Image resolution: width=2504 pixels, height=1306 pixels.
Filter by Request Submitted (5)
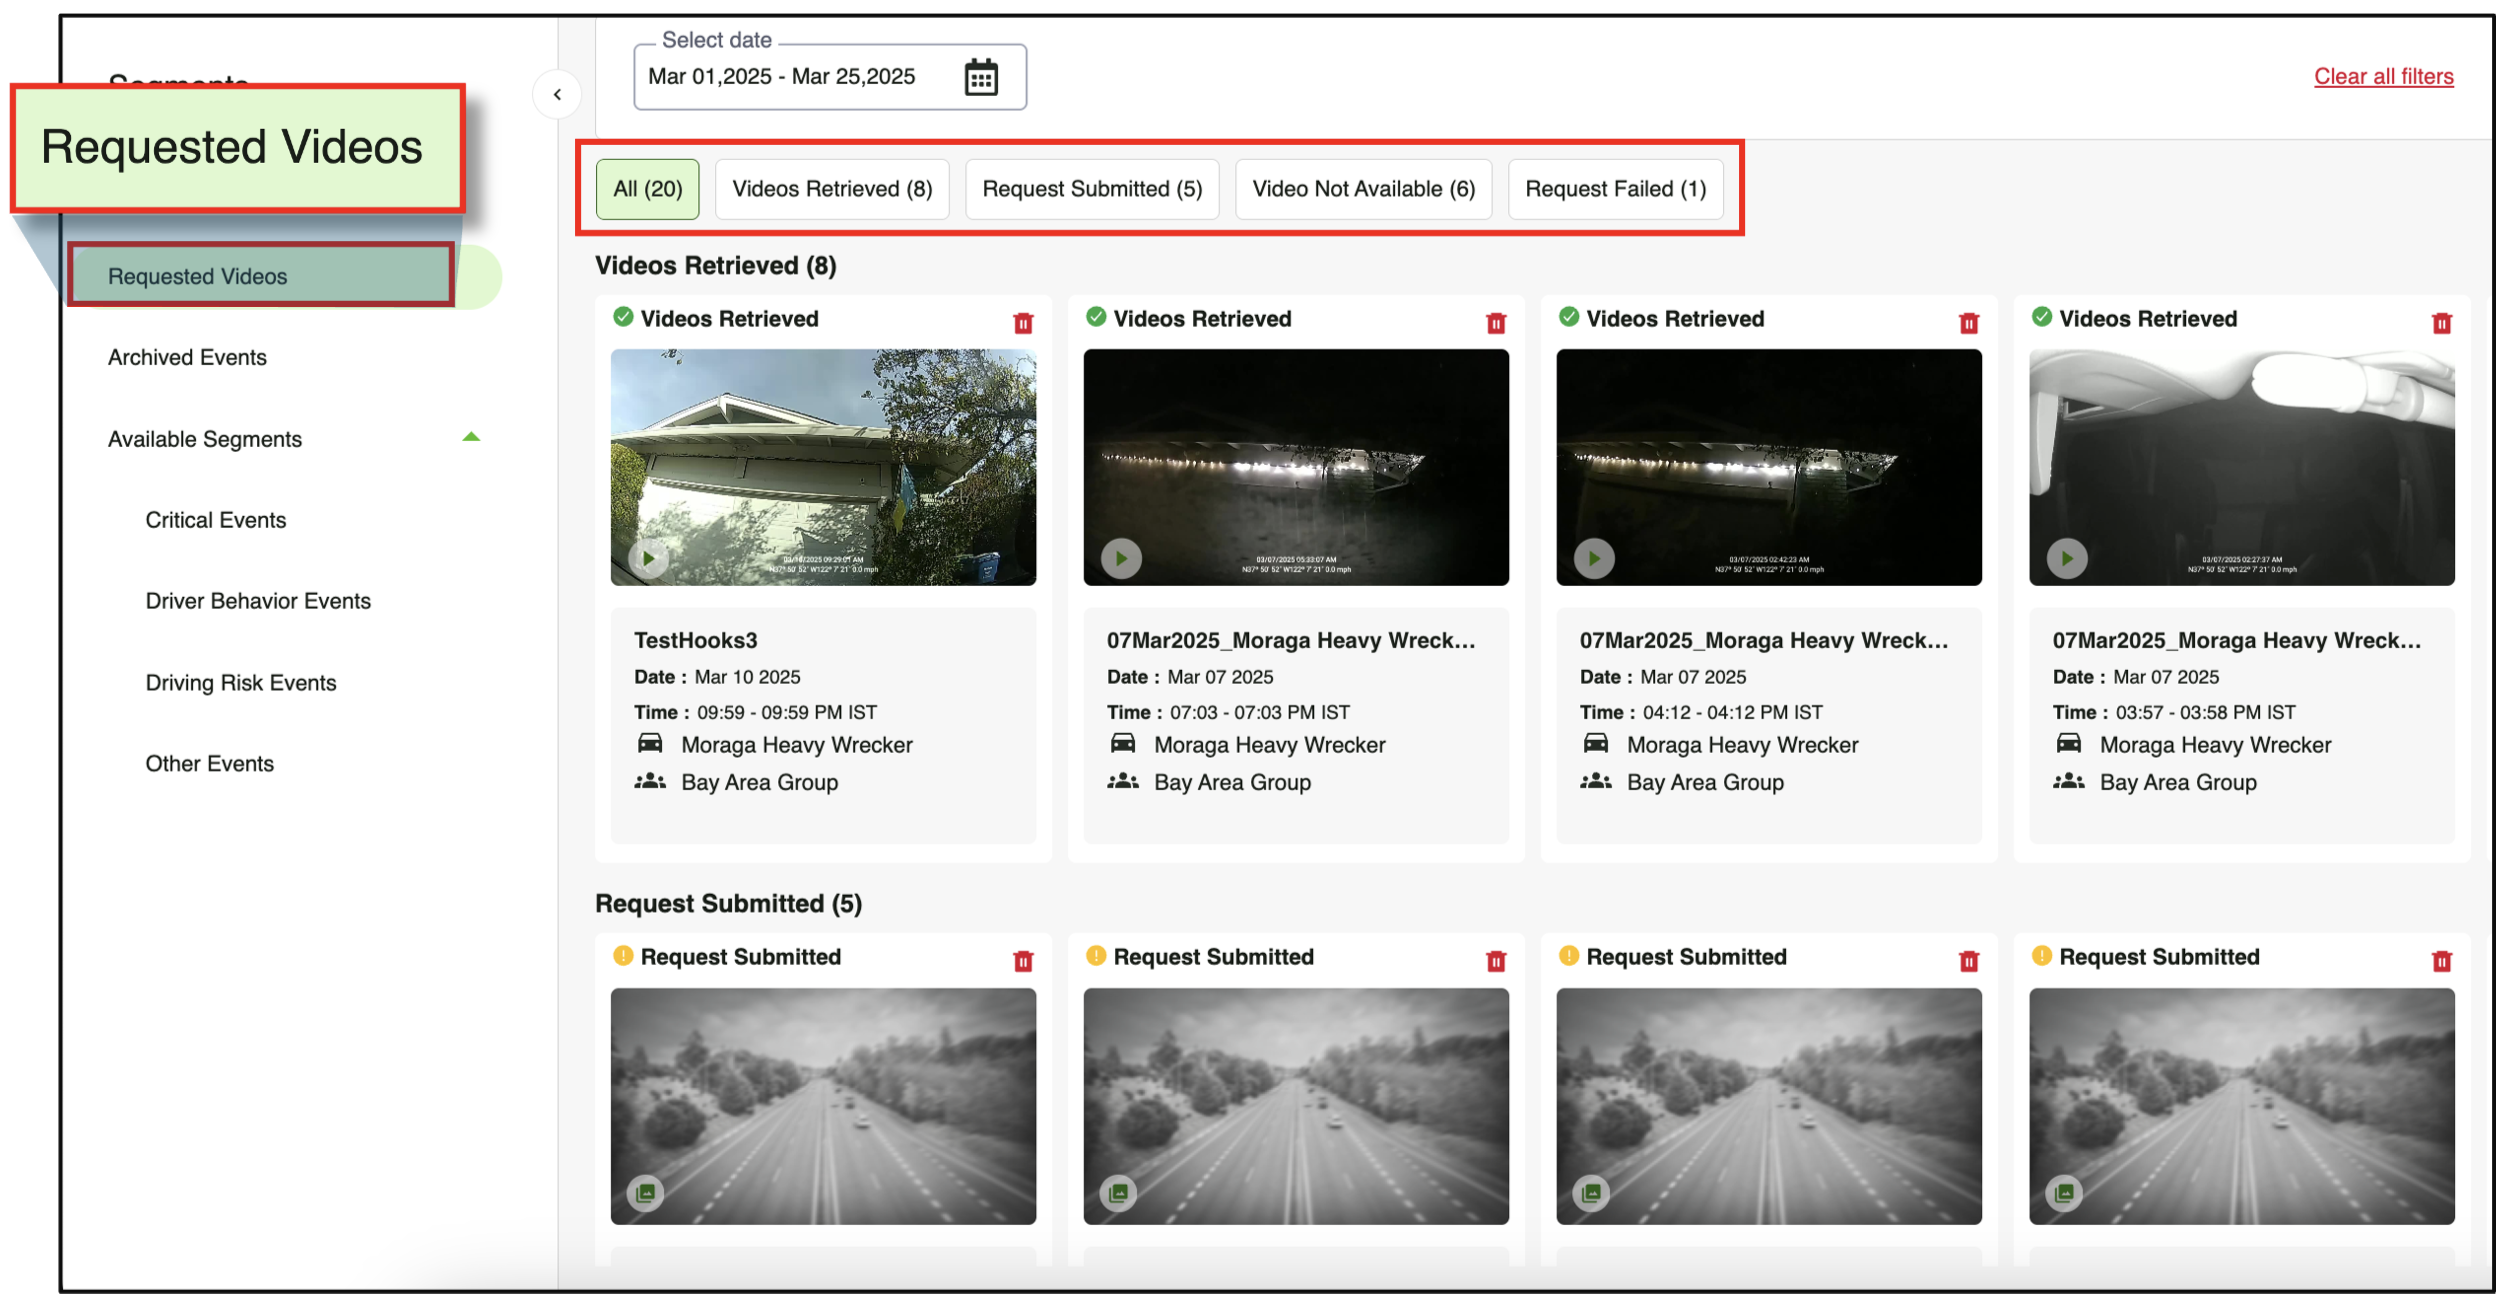coord(1091,189)
